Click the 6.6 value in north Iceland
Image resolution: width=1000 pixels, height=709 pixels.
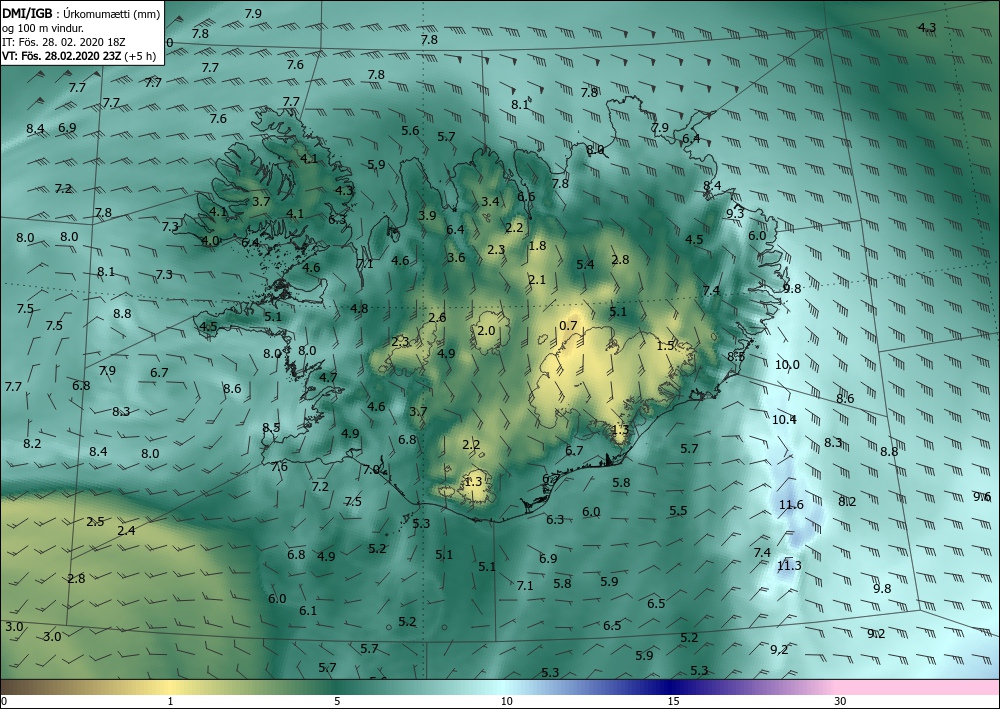(x=526, y=196)
